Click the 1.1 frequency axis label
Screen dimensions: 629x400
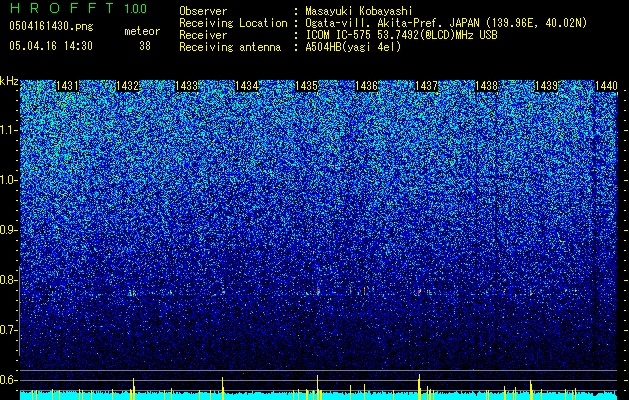click(x=9, y=130)
